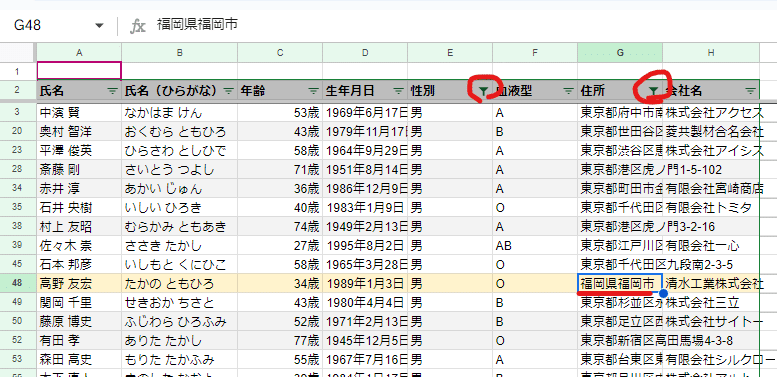Image resolution: width=777 pixels, height=377 pixels.
Task: Select cell 株式会社アクセス
Action: [711, 112]
